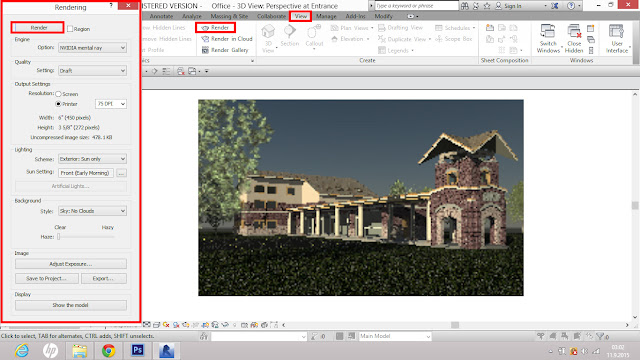Click the Show the model button
This screenshot has height=360, width=640.
[71, 305]
